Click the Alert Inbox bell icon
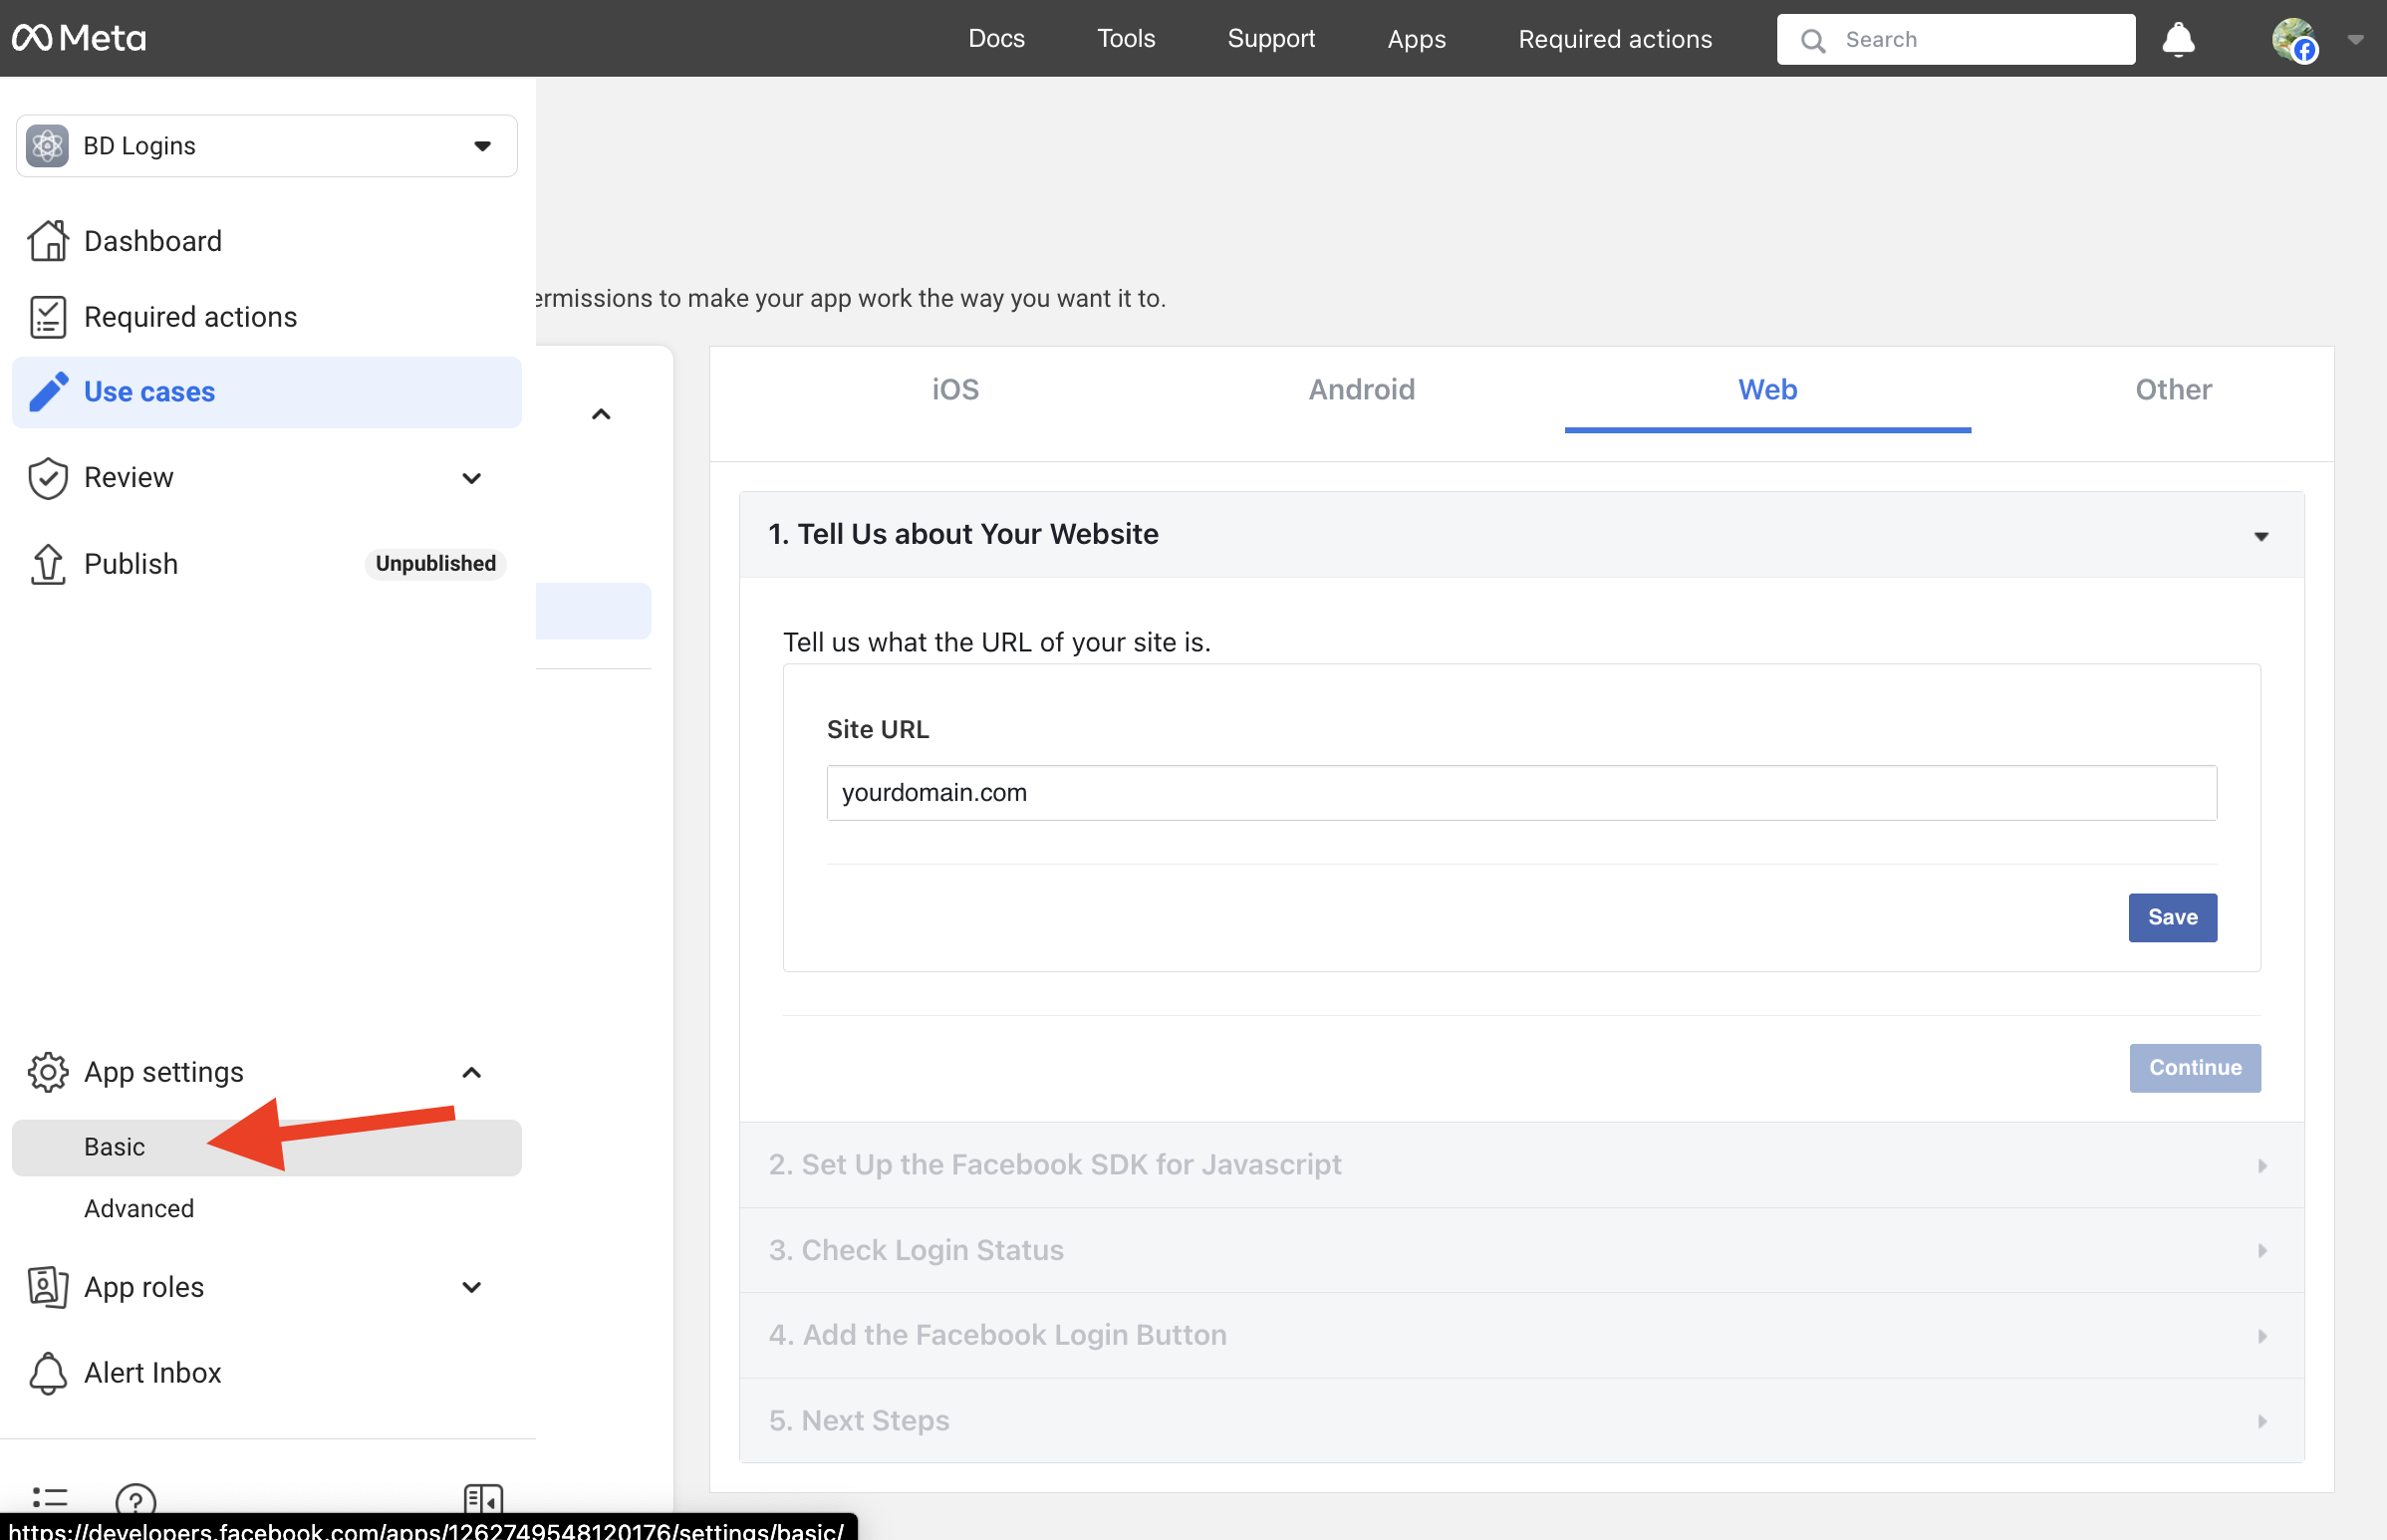The image size is (2387, 1540). click(47, 1373)
